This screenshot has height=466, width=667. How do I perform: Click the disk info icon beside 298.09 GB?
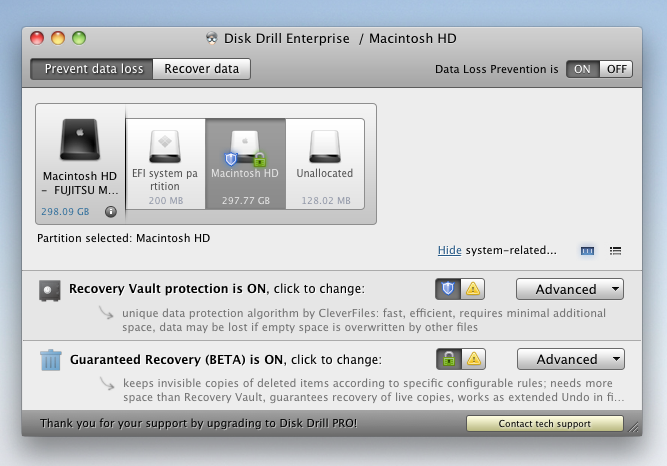pyautogui.click(x=111, y=212)
